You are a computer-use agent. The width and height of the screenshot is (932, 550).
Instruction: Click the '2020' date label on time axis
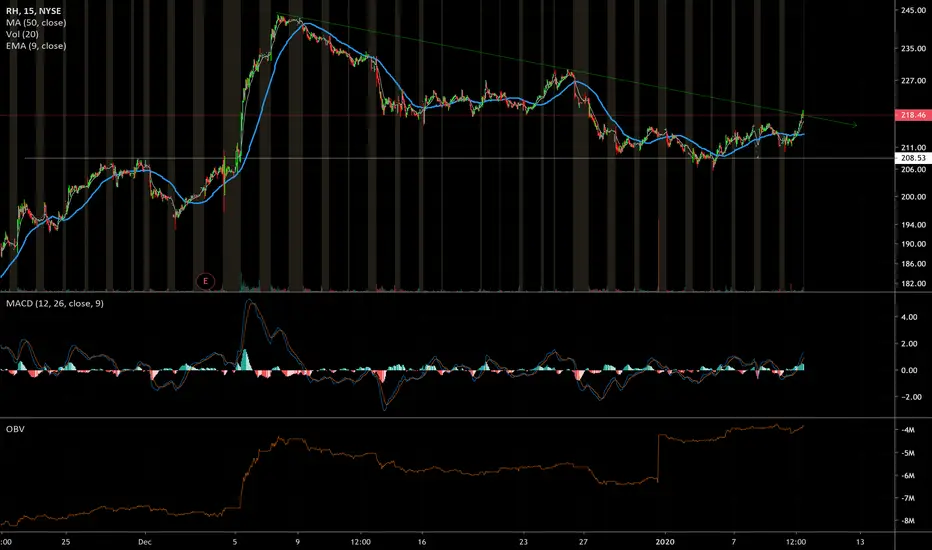(665, 542)
